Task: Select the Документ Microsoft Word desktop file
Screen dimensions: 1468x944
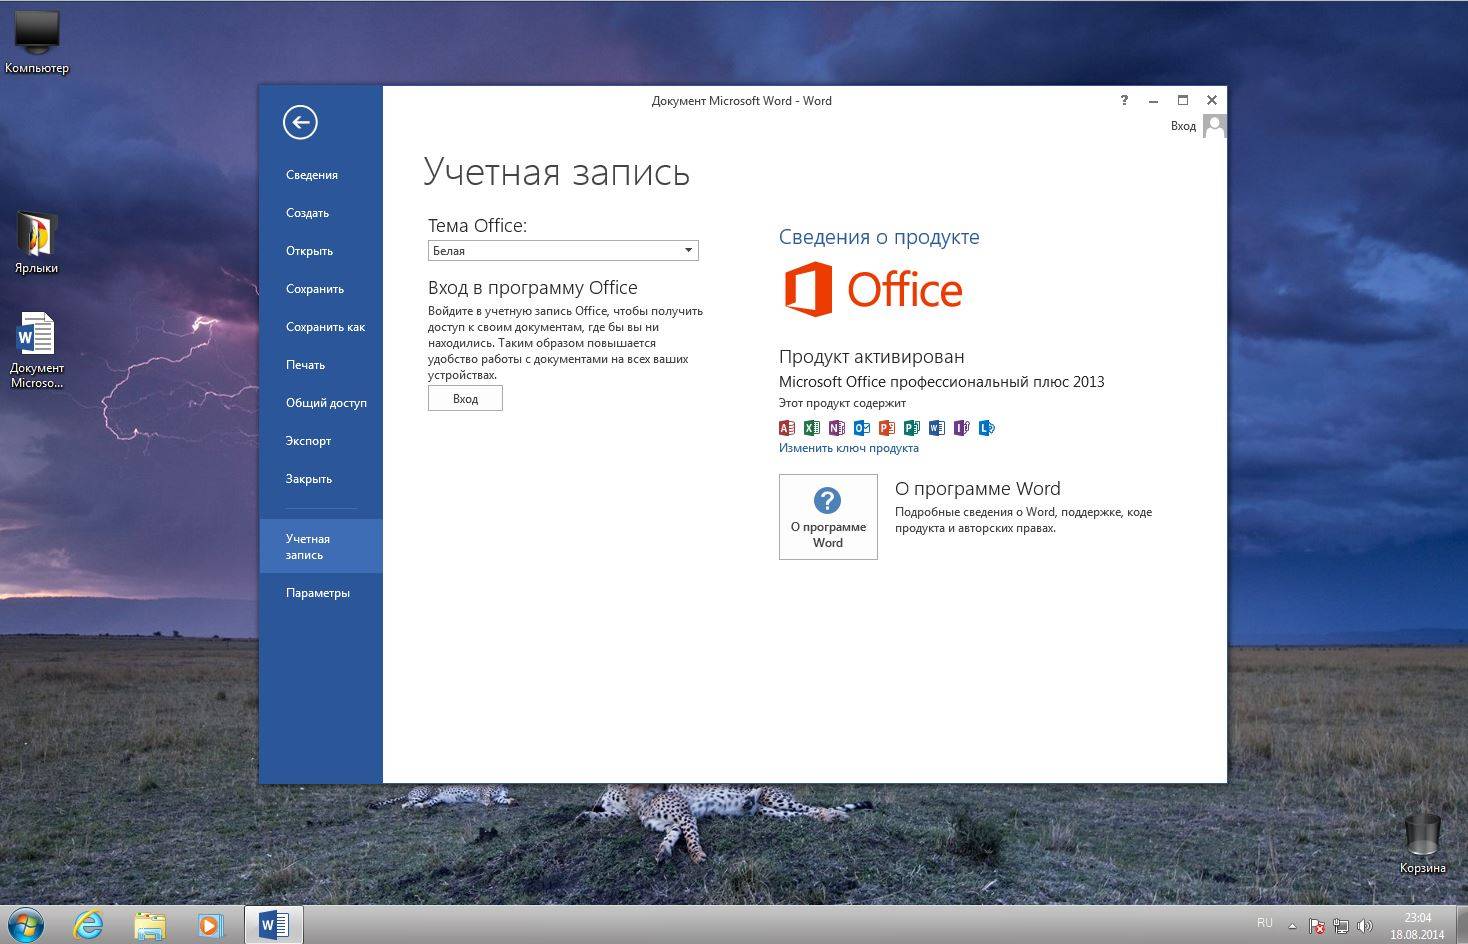Action: pos(37,350)
